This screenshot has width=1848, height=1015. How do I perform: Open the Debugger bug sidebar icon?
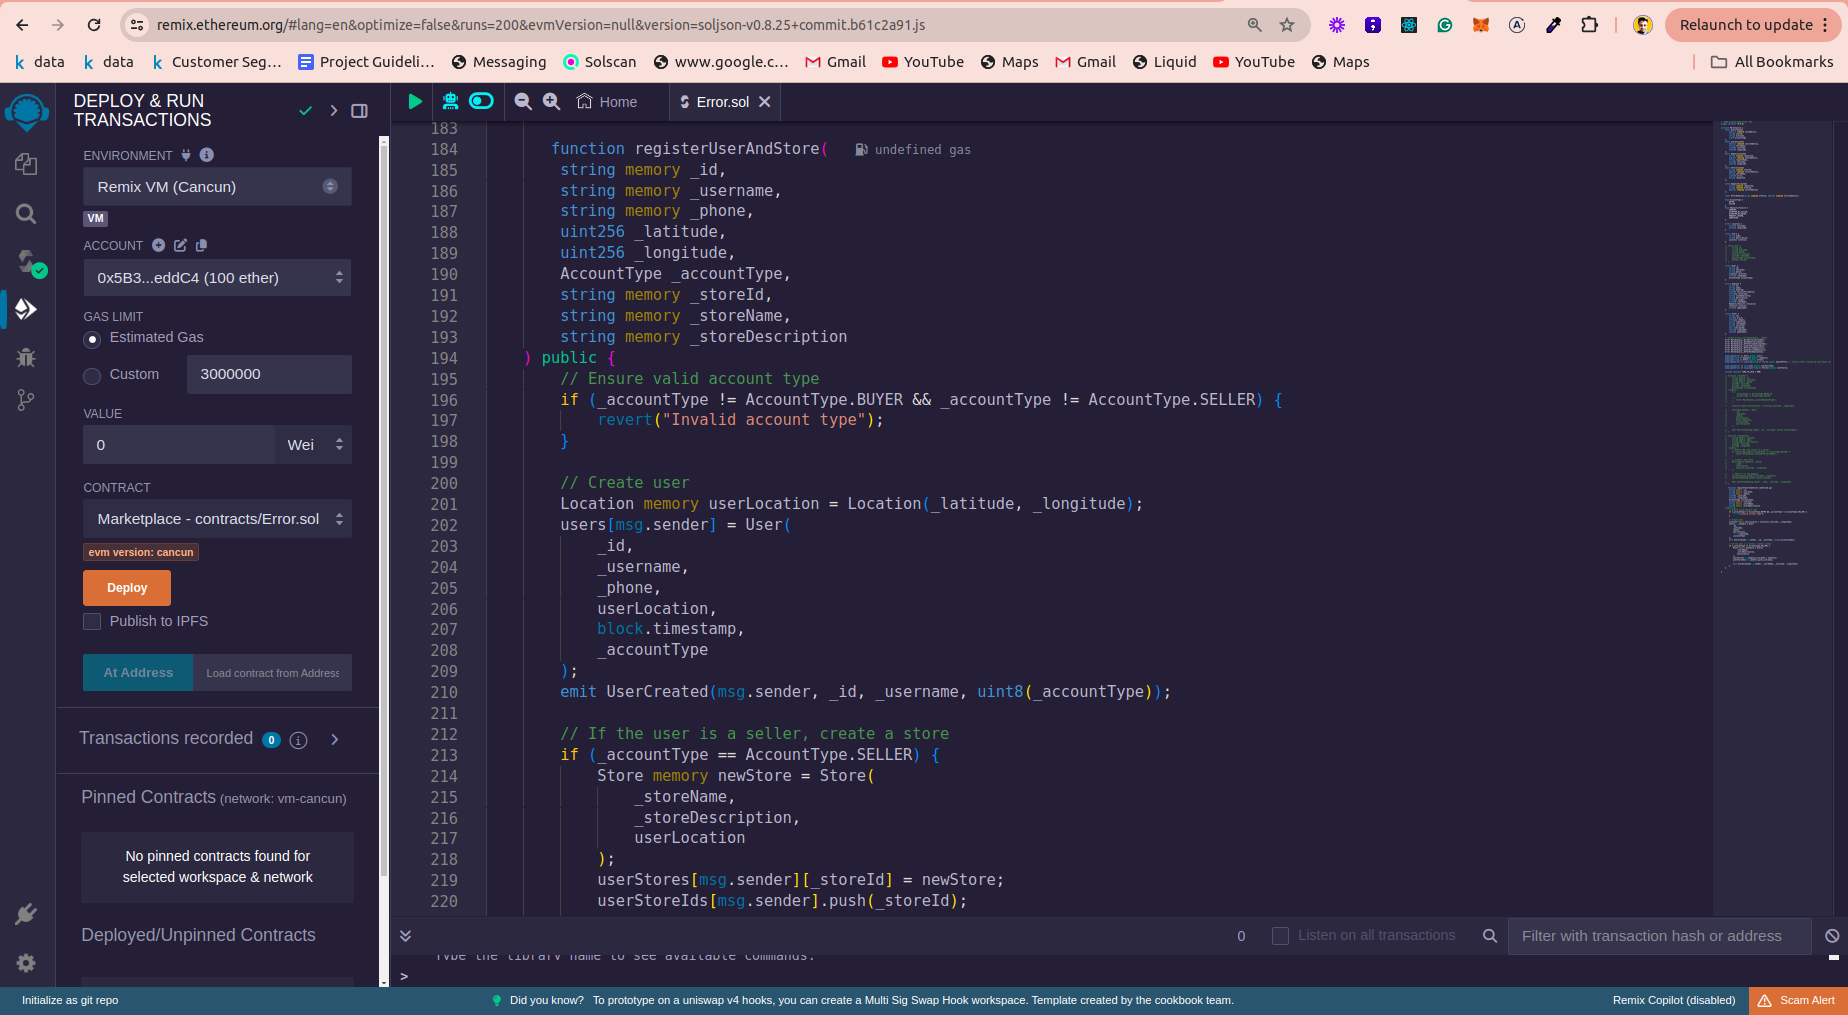[27, 357]
